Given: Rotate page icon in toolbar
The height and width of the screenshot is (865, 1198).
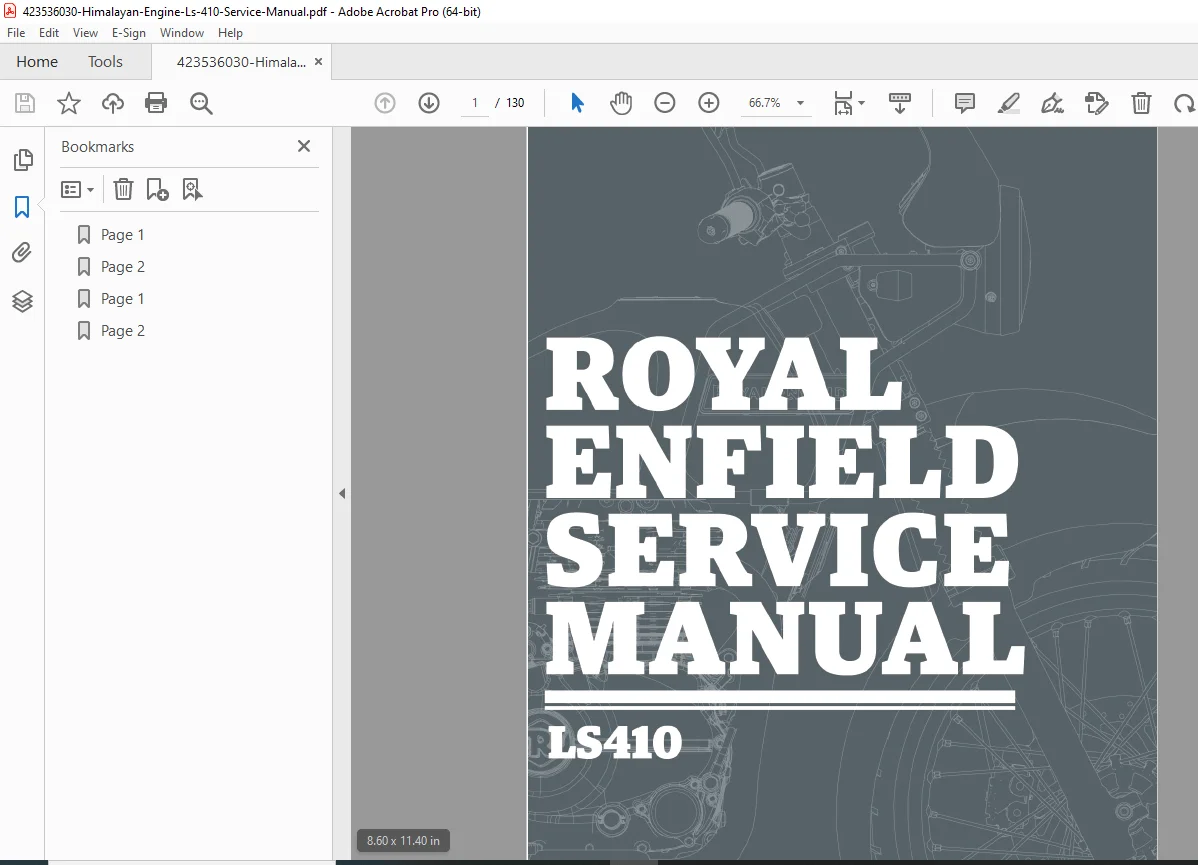Looking at the screenshot, I should pyautogui.click(x=1184, y=103).
